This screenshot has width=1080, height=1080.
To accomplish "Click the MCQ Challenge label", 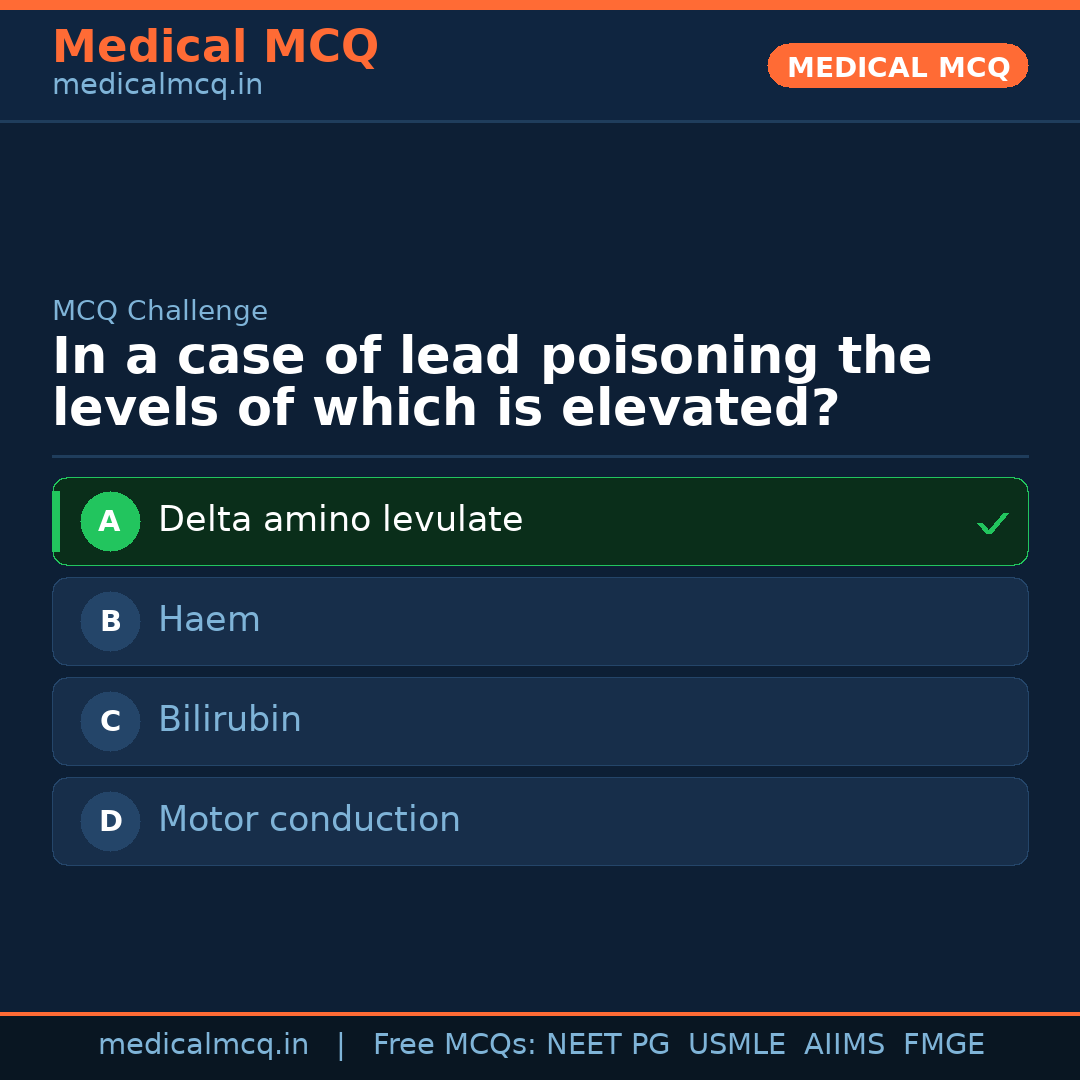I will [x=160, y=311].
